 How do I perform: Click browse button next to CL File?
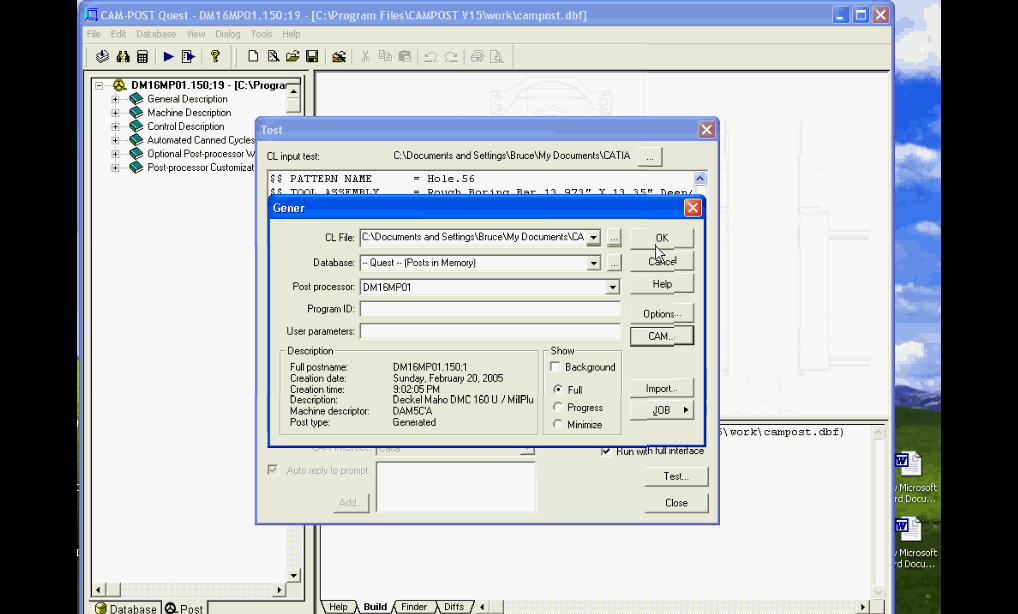pos(614,238)
